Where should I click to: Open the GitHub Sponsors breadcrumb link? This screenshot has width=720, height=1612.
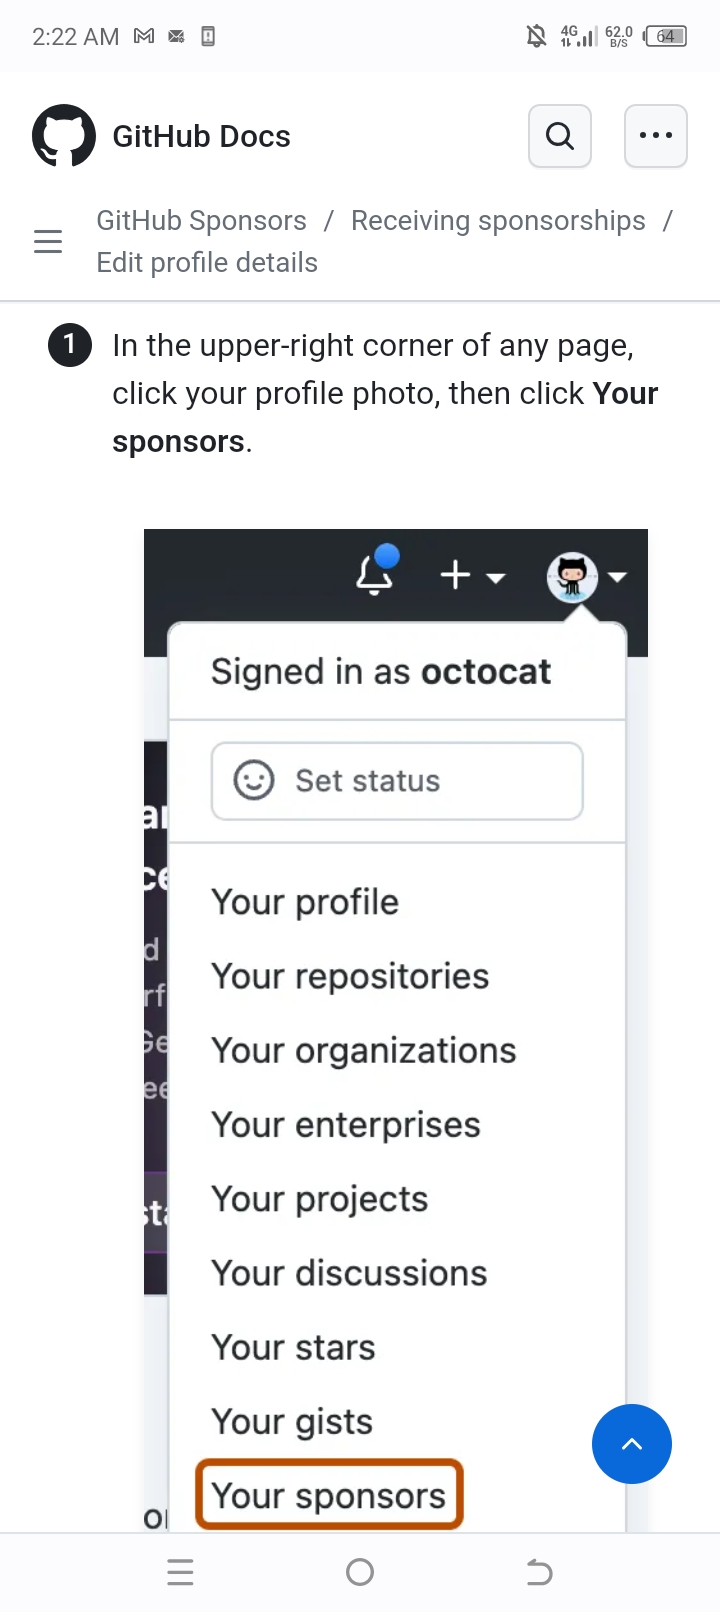(x=201, y=220)
